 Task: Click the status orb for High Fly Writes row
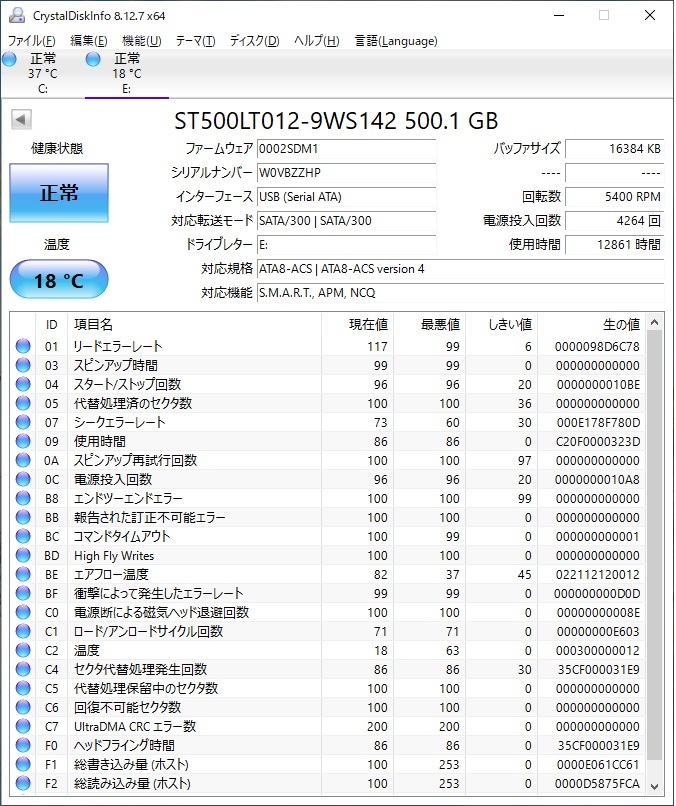point(23,555)
